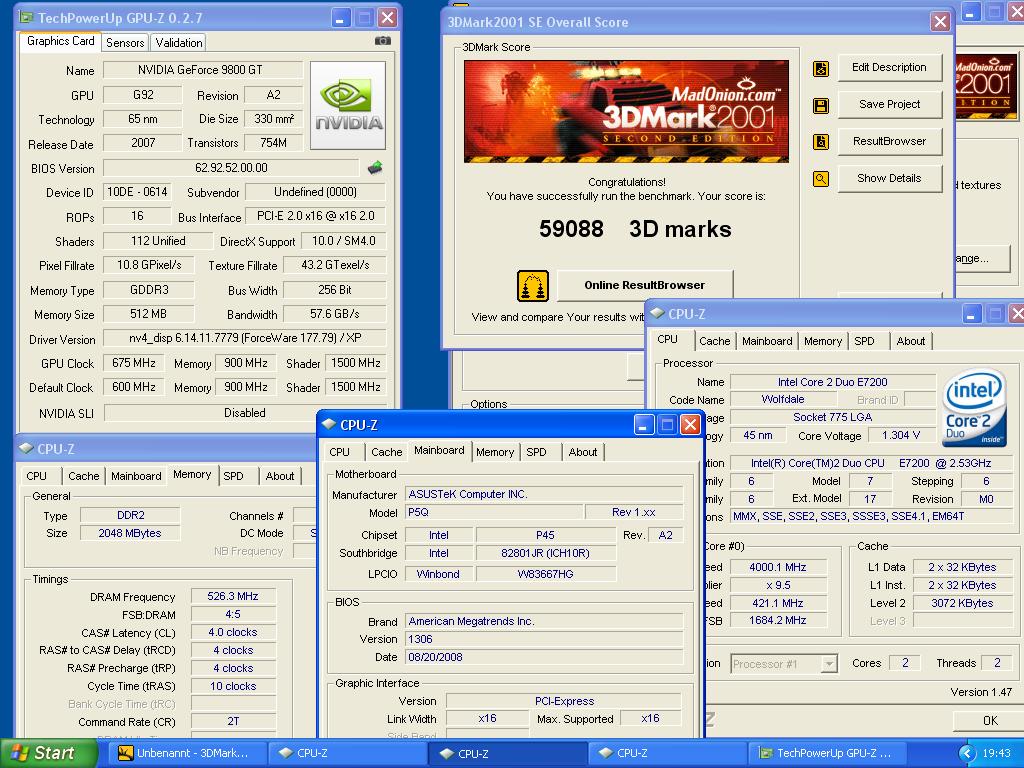Viewport: 1024px width, 768px height.
Task: Click BIOS Brand American Megatrends Inc.
Action: pyautogui.click(x=543, y=621)
